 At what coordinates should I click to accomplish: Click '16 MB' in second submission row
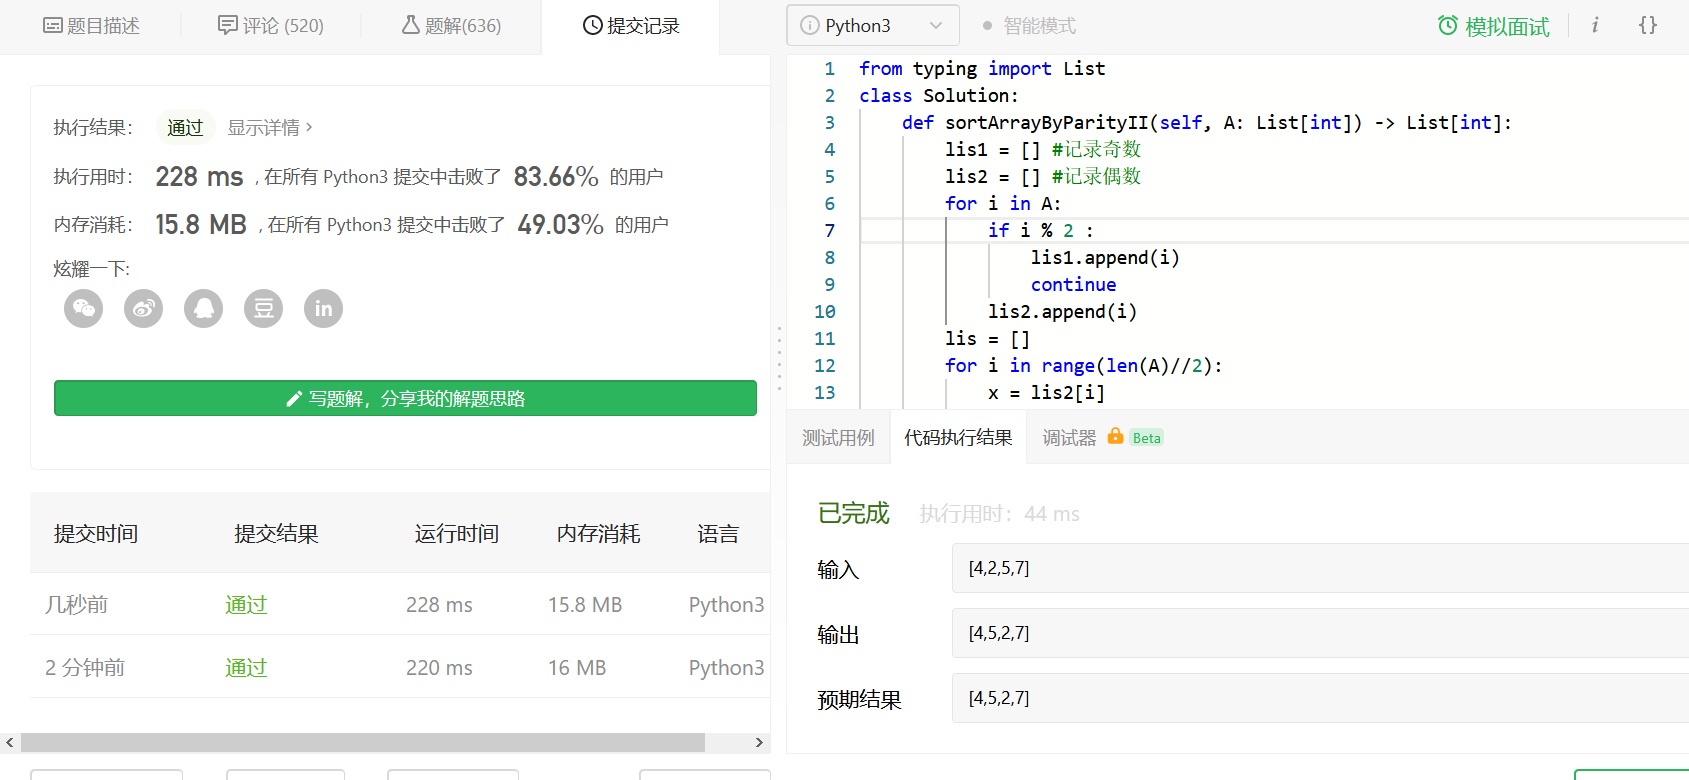[577, 667]
